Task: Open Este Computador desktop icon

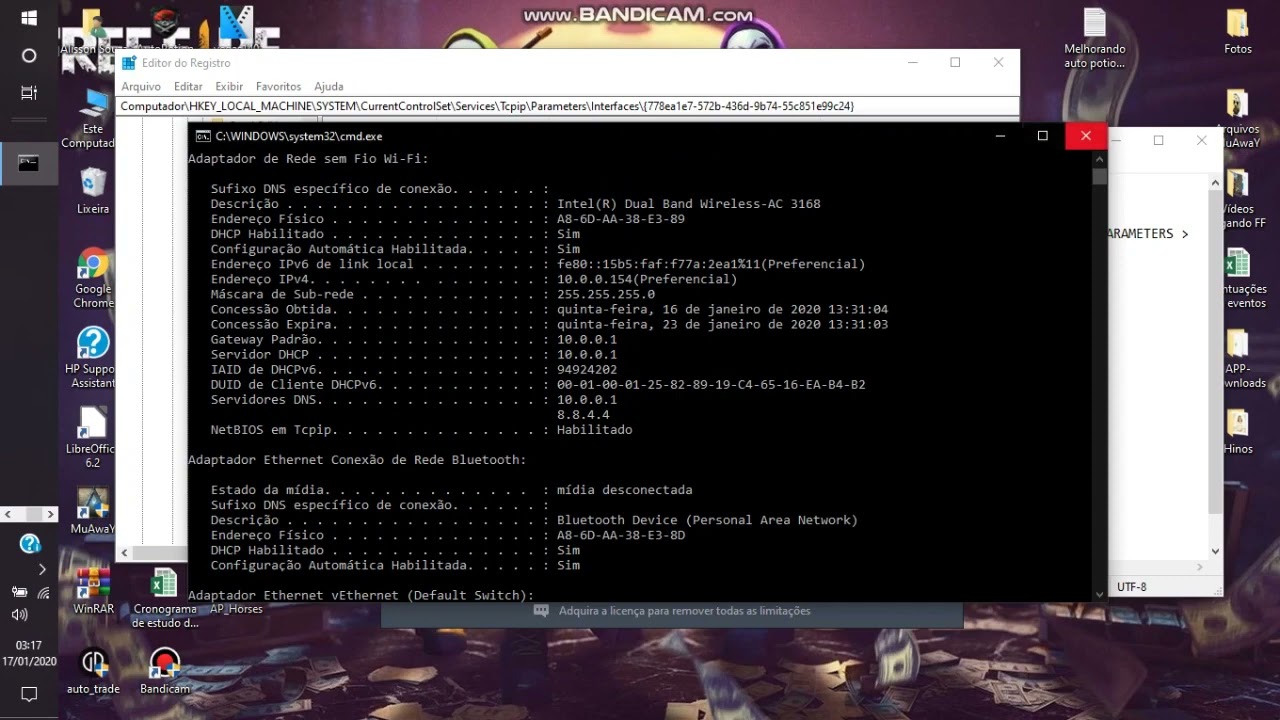Action: (x=93, y=118)
